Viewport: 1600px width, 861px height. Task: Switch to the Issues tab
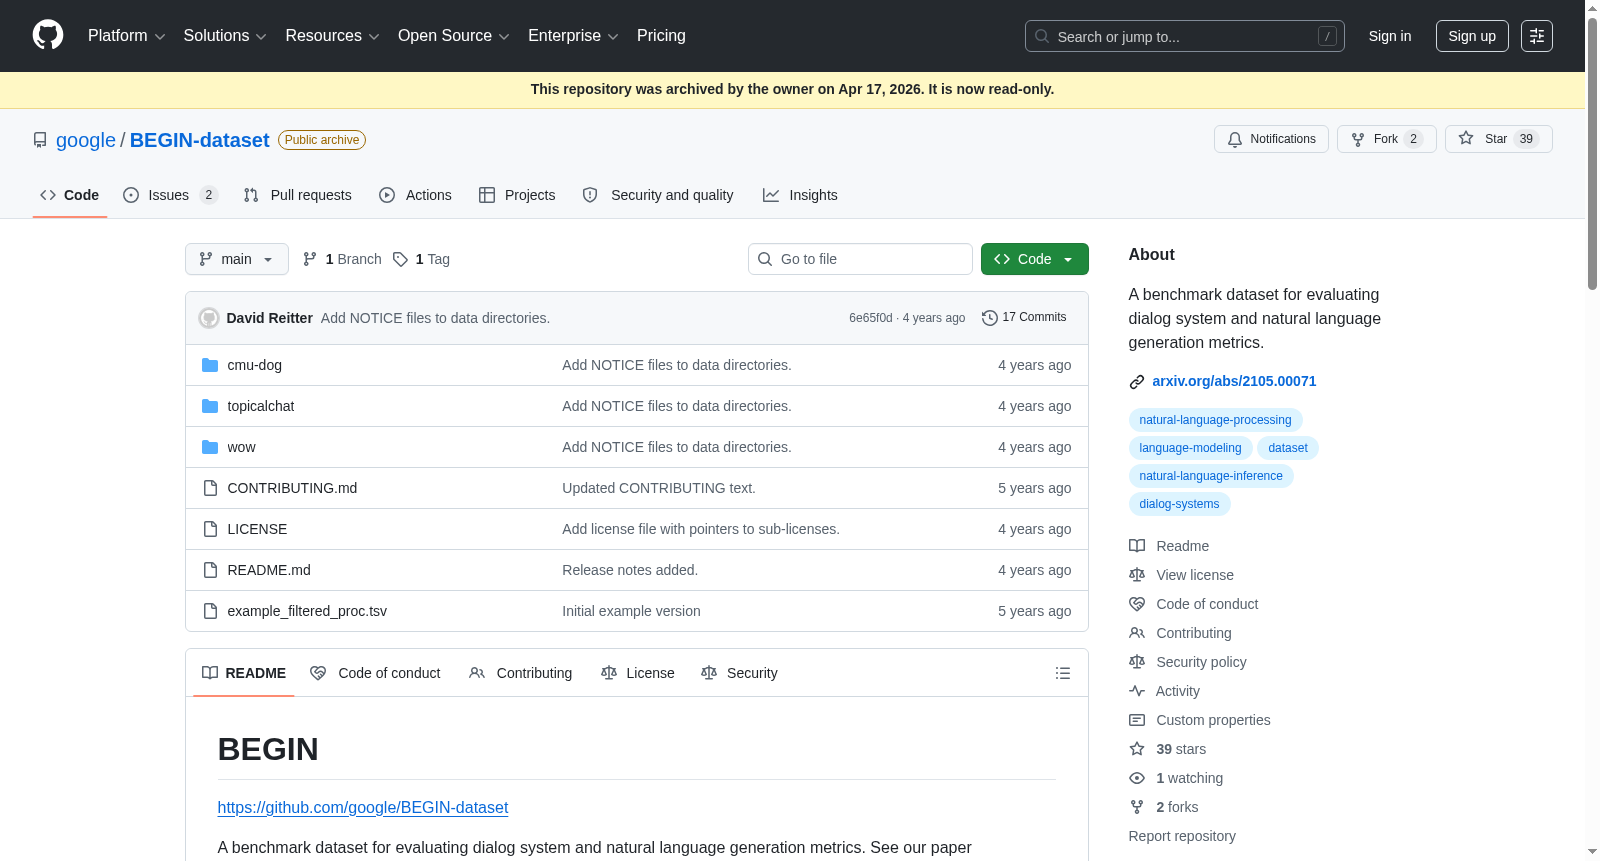tap(170, 195)
